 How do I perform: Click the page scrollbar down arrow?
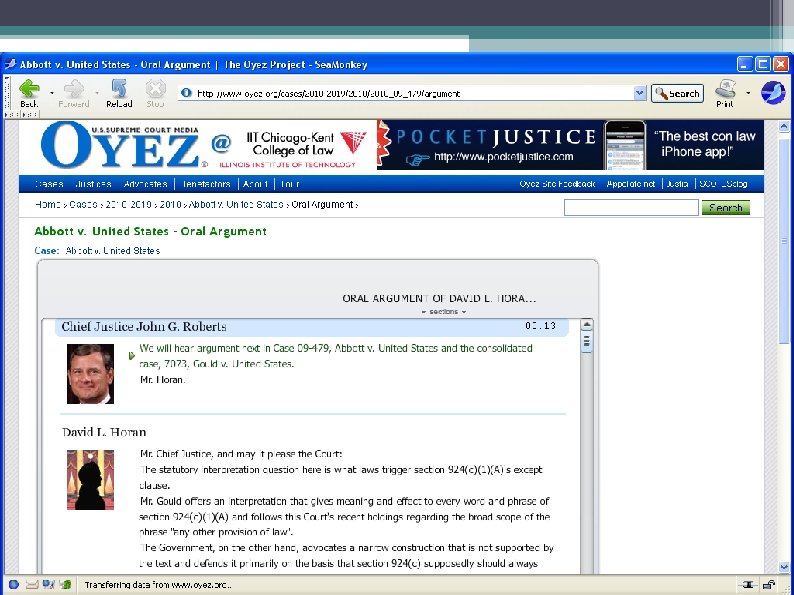click(x=784, y=567)
